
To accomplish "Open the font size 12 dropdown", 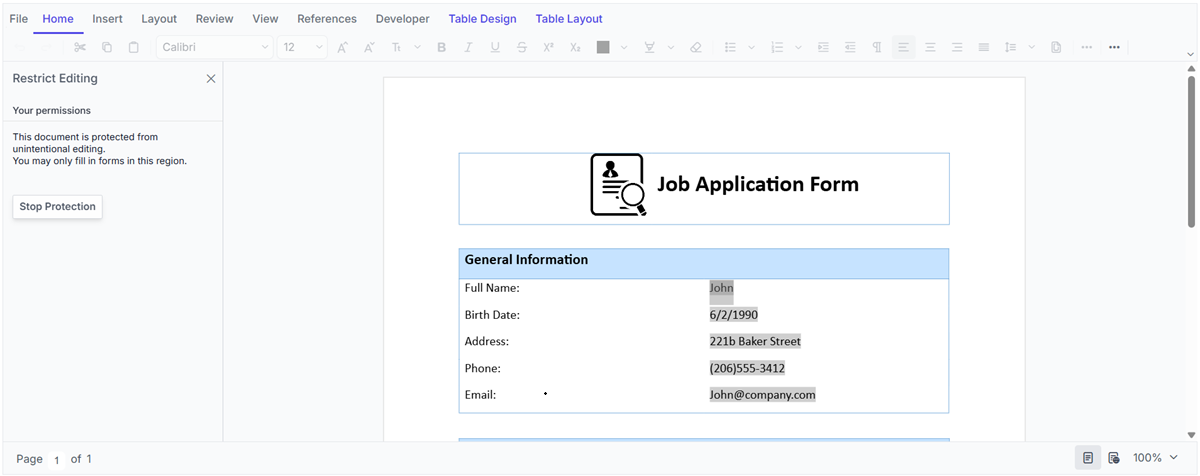I will pos(302,47).
